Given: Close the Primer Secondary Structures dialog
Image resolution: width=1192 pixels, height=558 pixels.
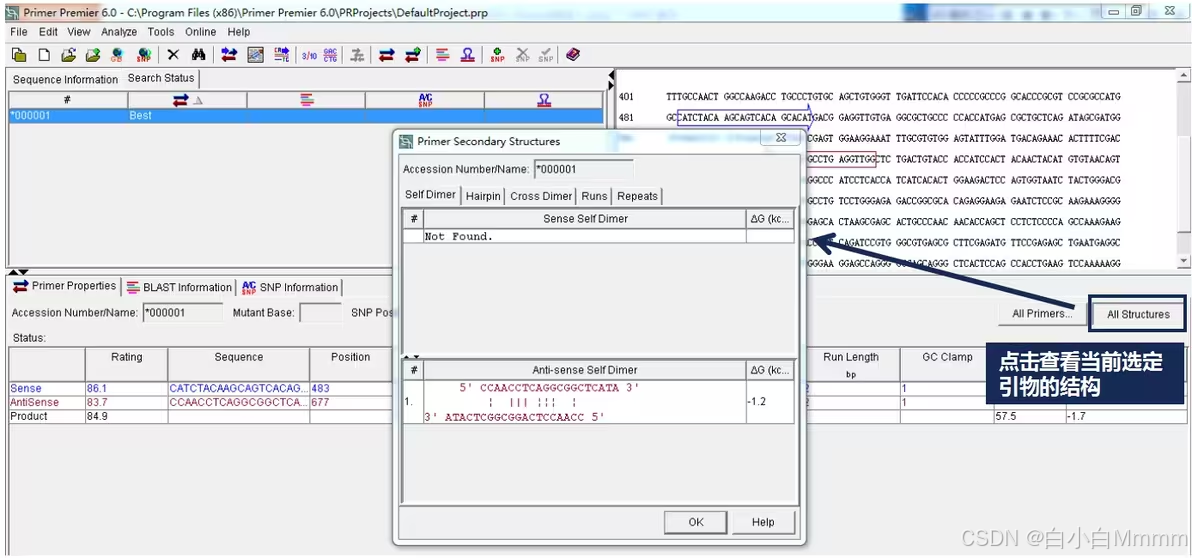Looking at the screenshot, I should pyautogui.click(x=780, y=138).
